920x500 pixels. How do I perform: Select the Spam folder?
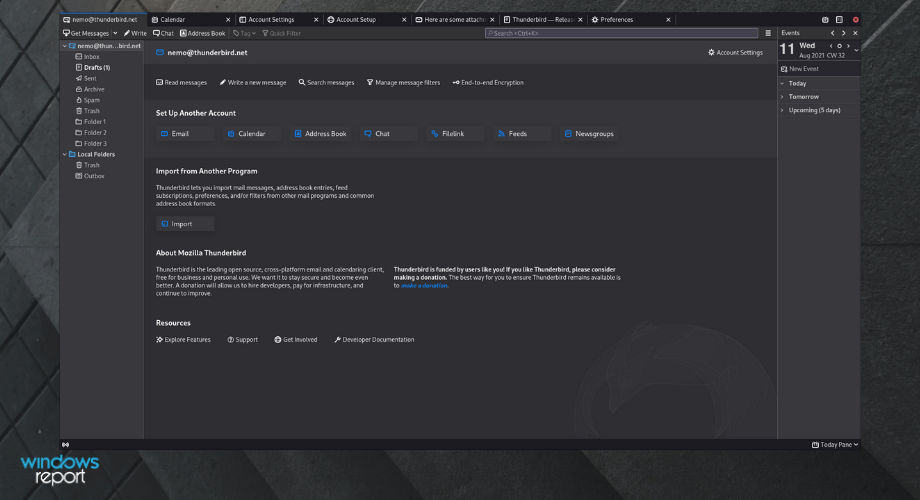click(87, 100)
